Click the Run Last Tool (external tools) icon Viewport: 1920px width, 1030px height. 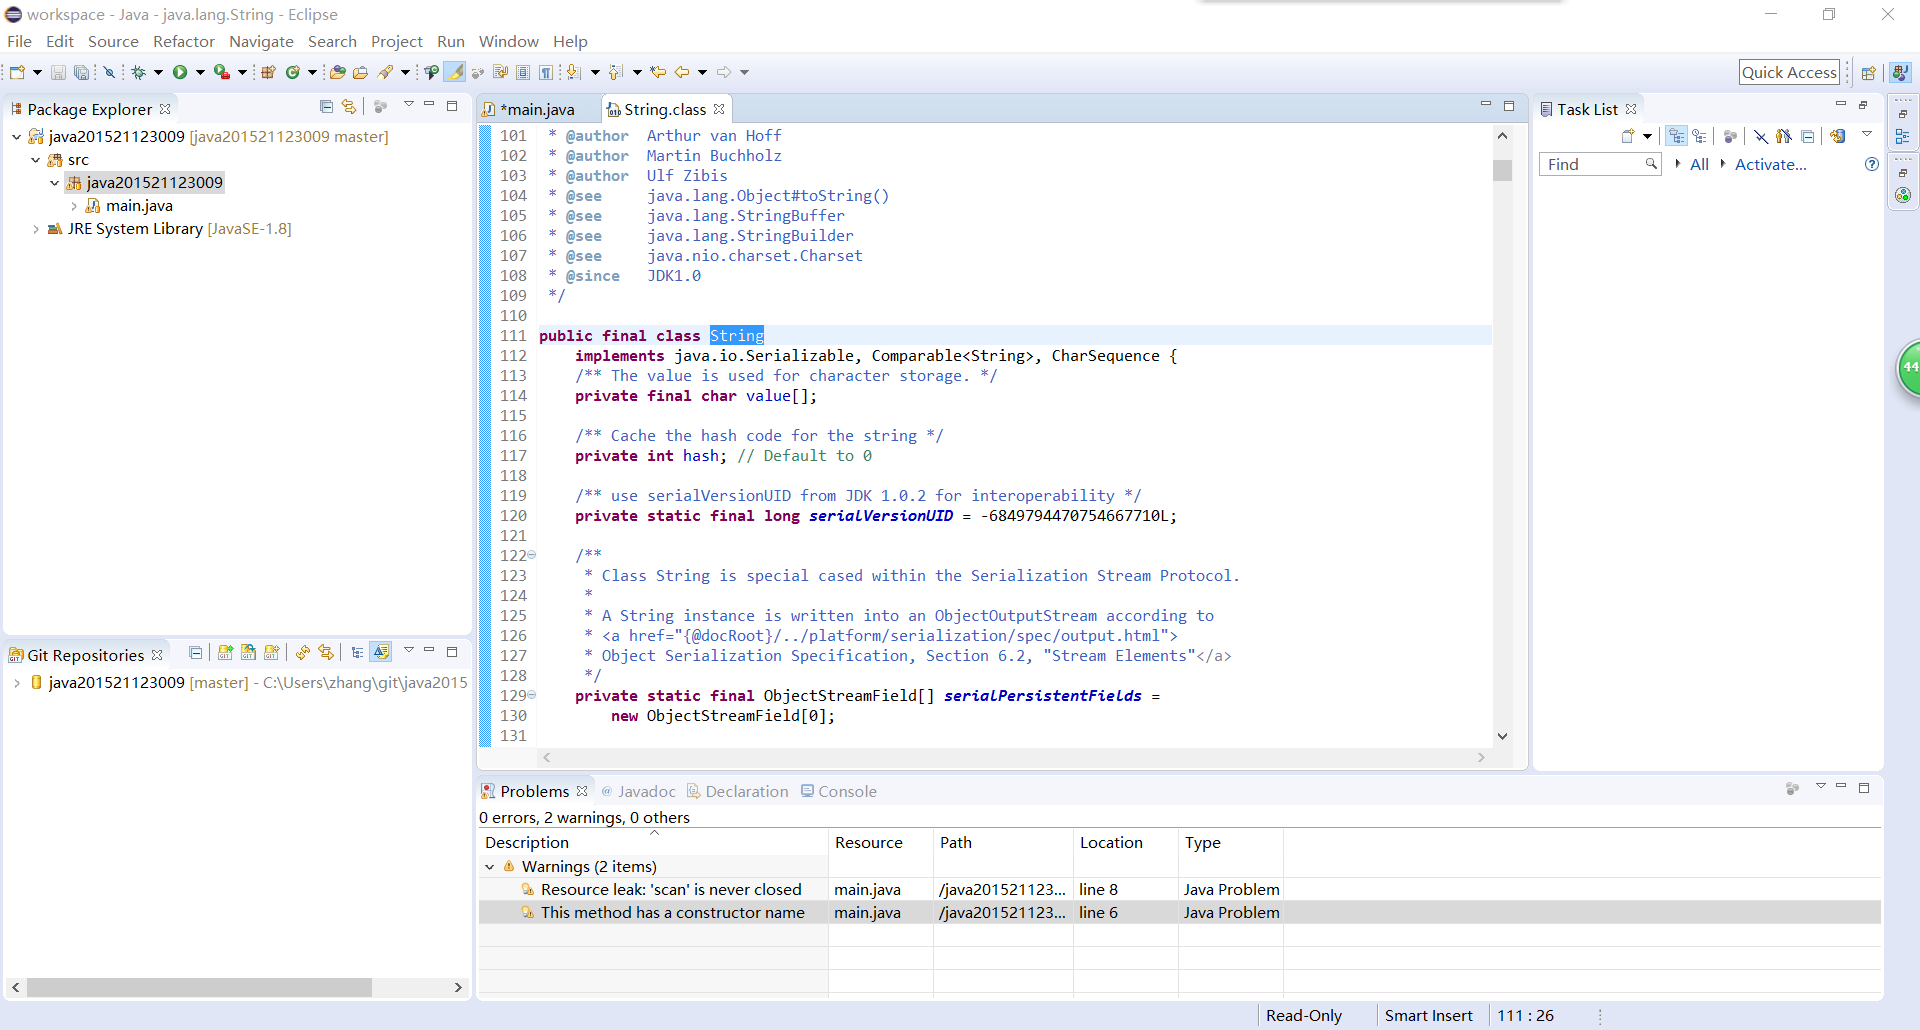(221, 72)
